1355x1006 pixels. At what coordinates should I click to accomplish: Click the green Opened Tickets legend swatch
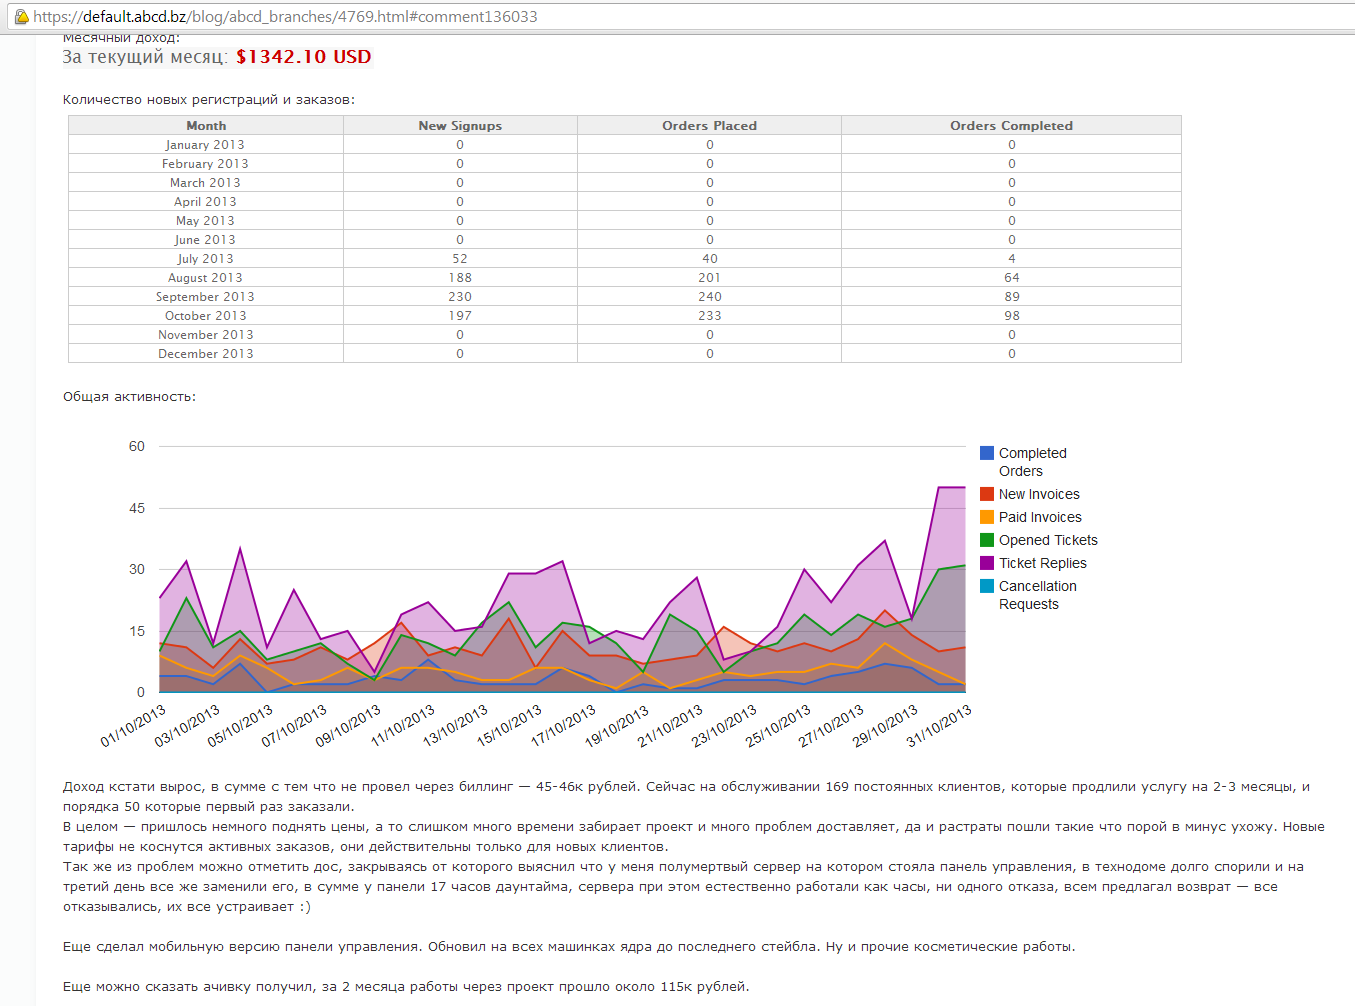coord(987,540)
